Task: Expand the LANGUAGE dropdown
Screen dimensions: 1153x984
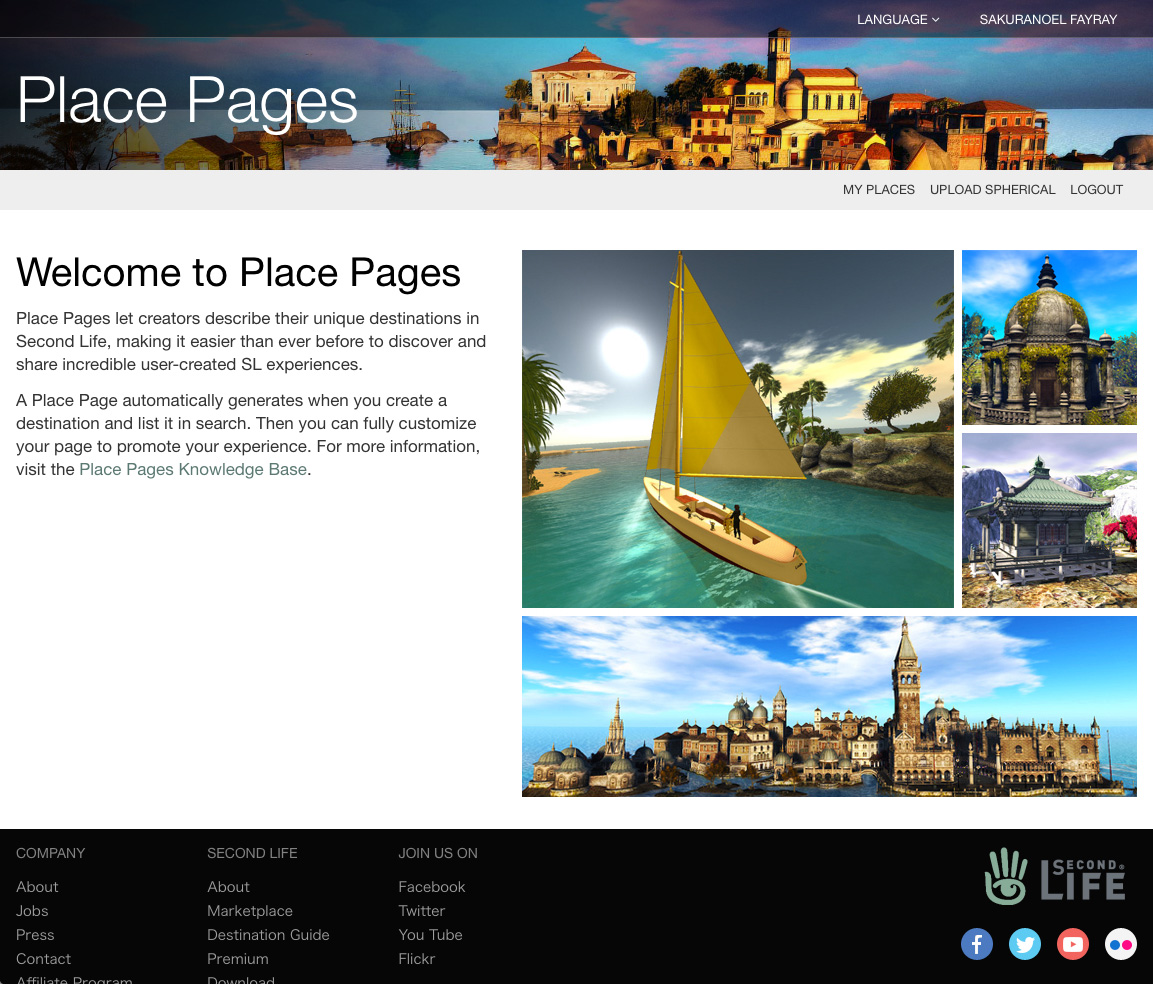Action: click(x=897, y=19)
